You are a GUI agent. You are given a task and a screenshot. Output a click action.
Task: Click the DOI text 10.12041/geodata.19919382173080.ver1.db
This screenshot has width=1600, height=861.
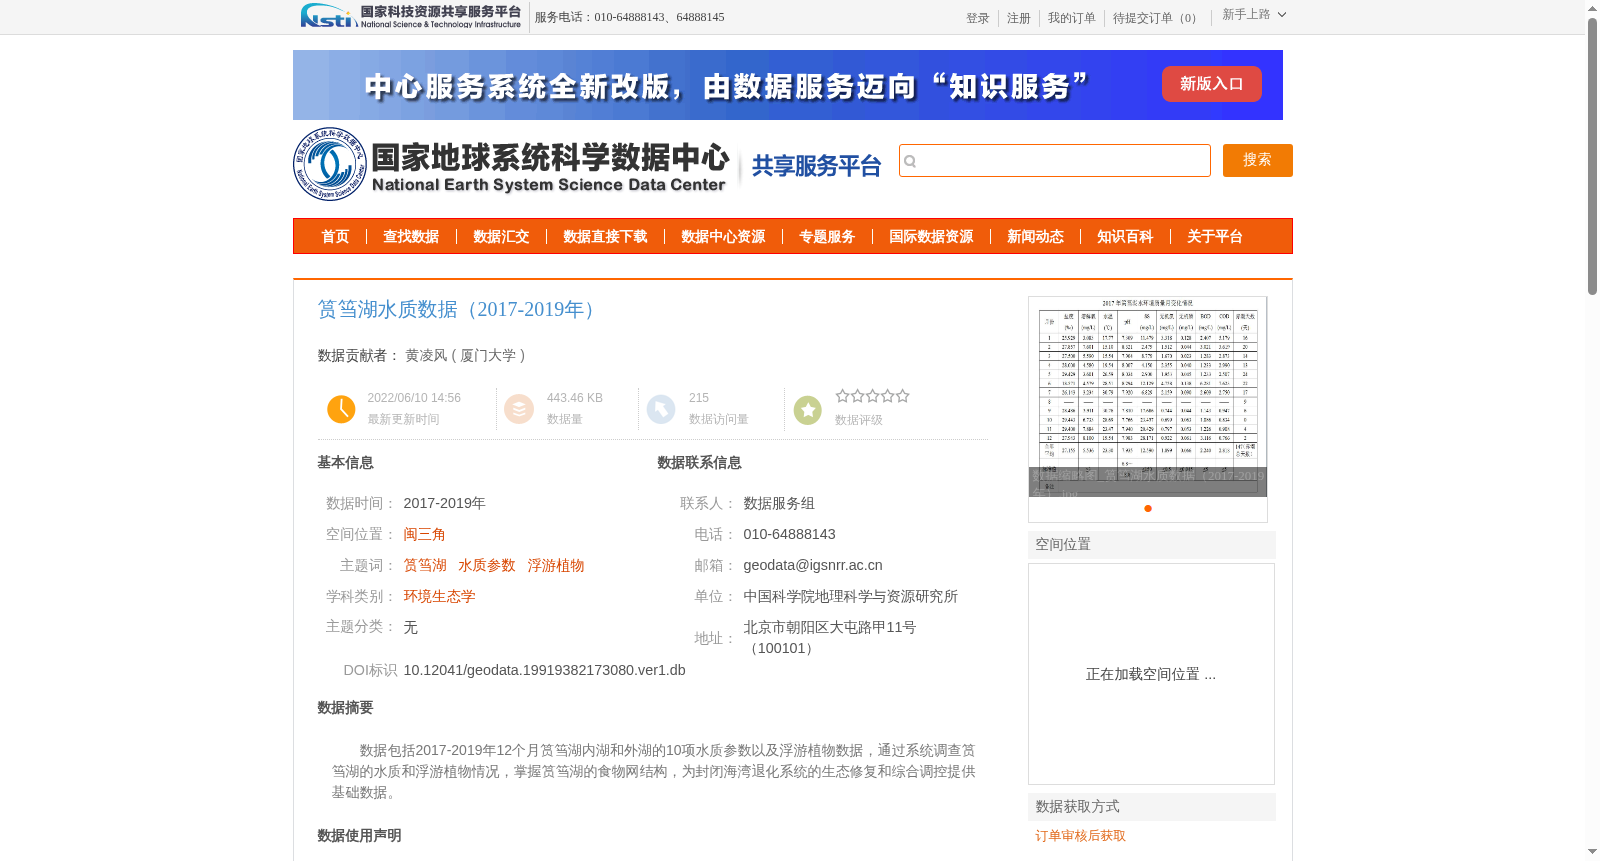point(544,670)
